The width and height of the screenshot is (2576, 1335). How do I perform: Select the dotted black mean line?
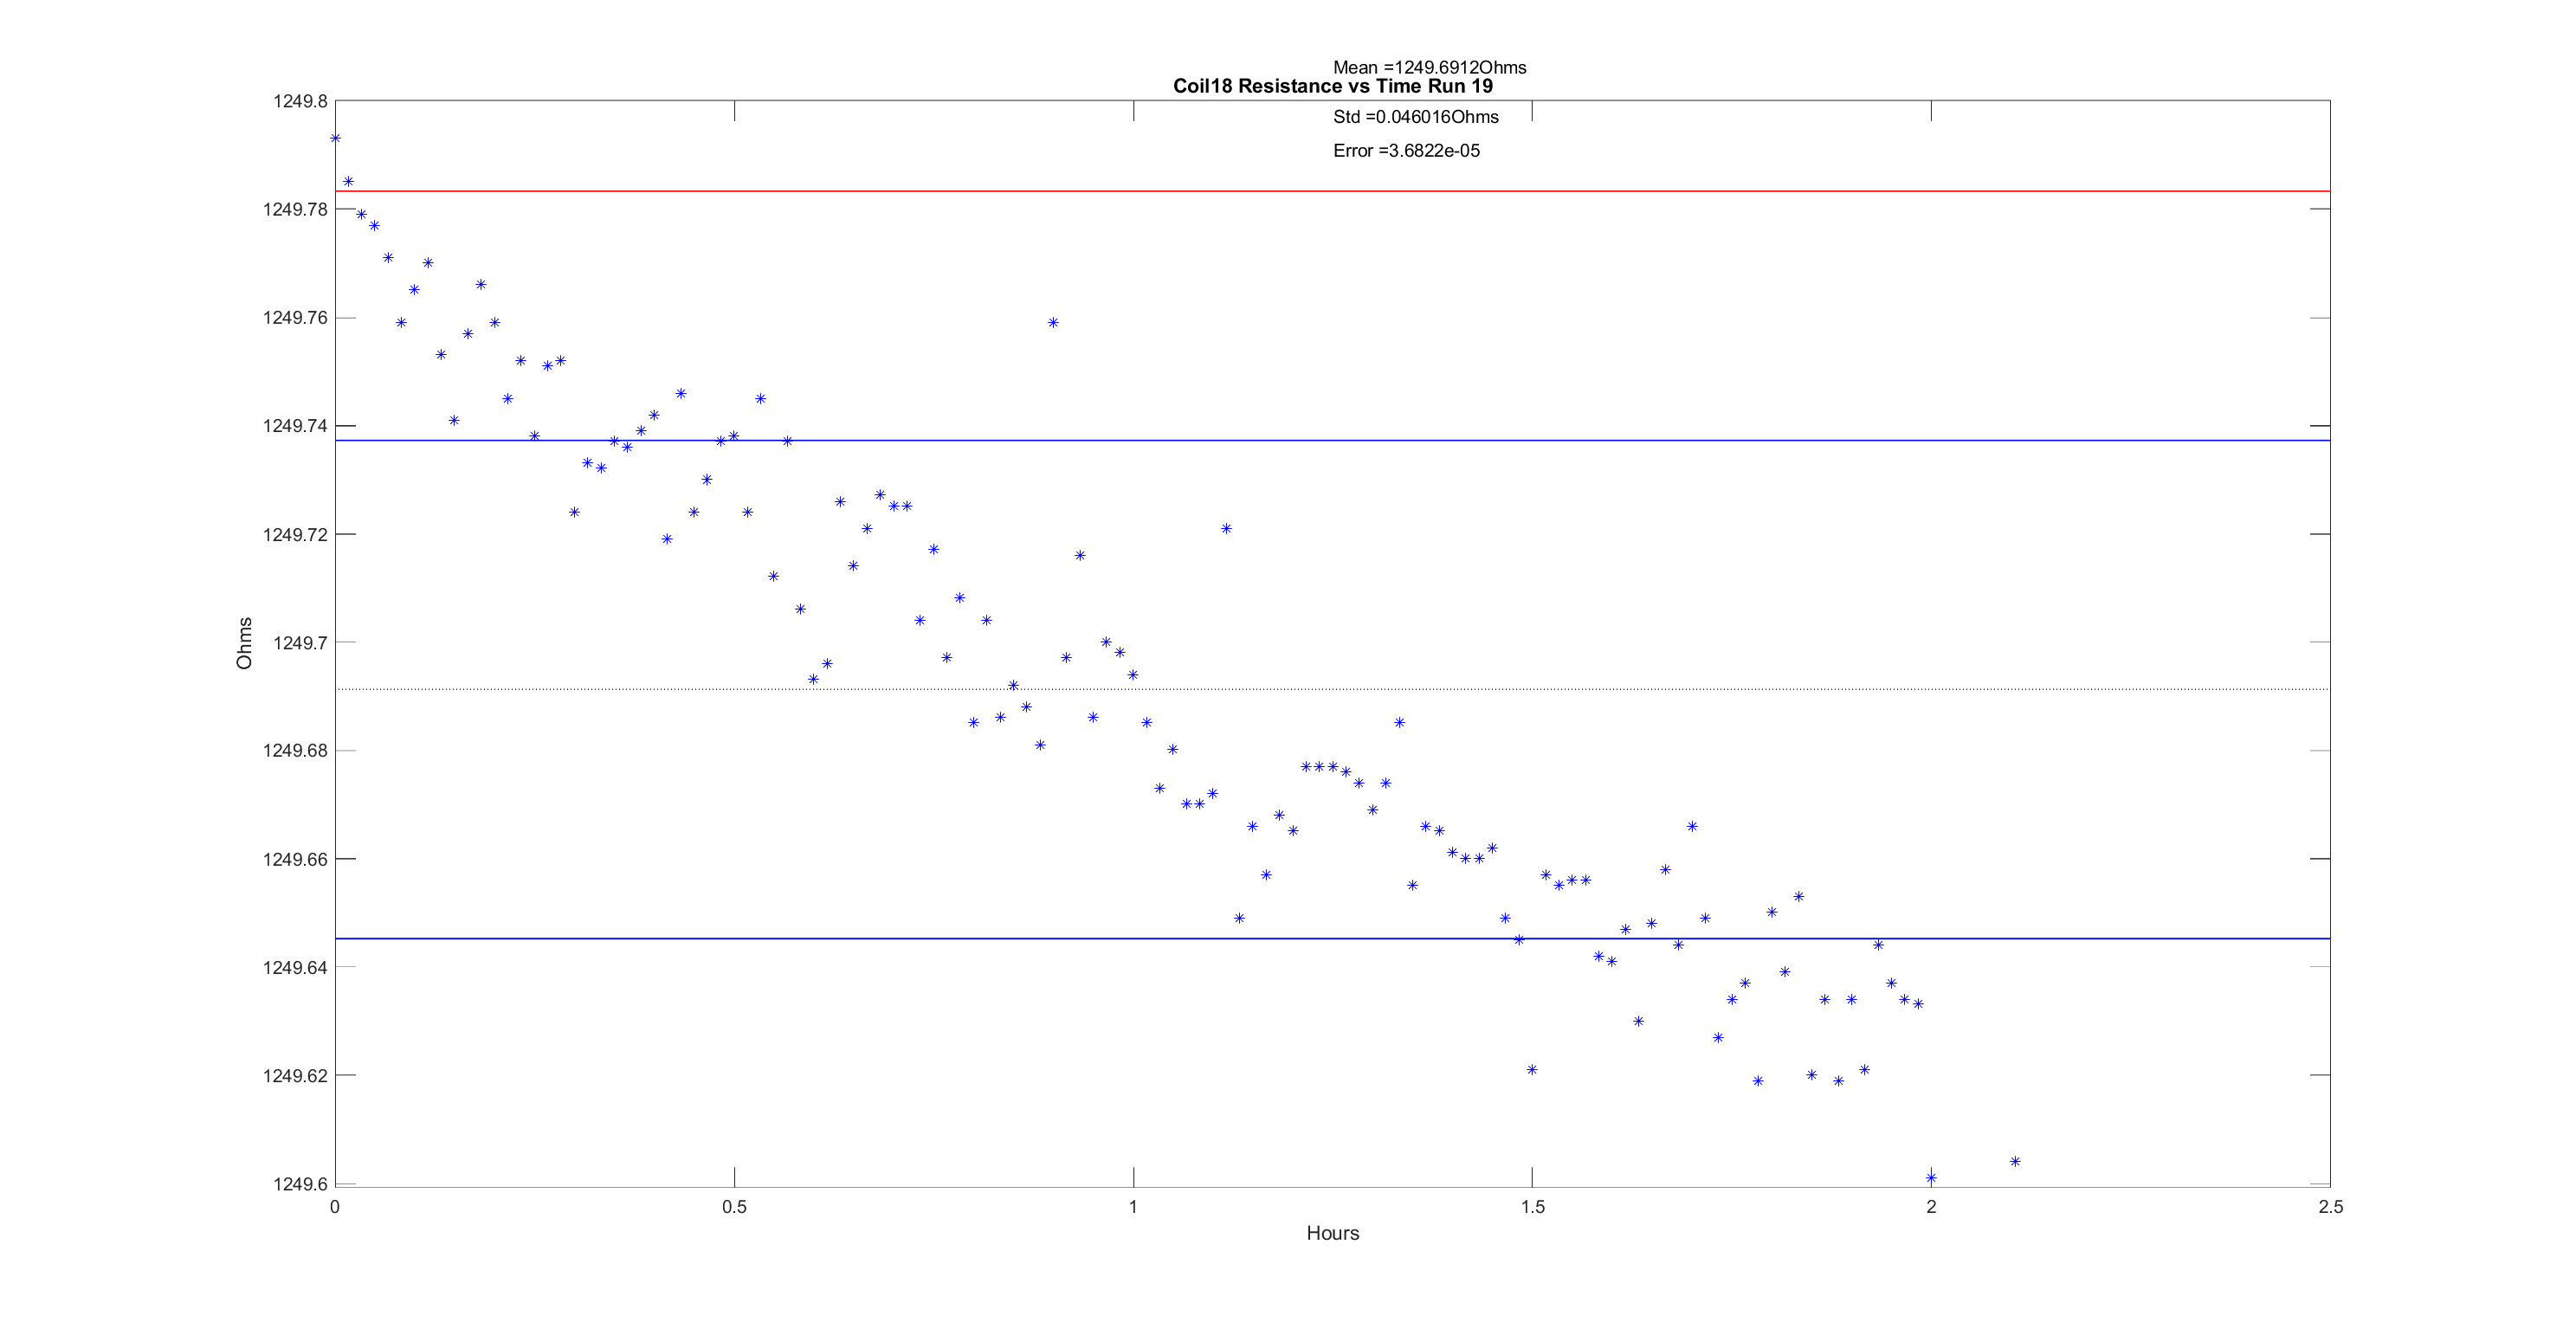[1700, 689]
